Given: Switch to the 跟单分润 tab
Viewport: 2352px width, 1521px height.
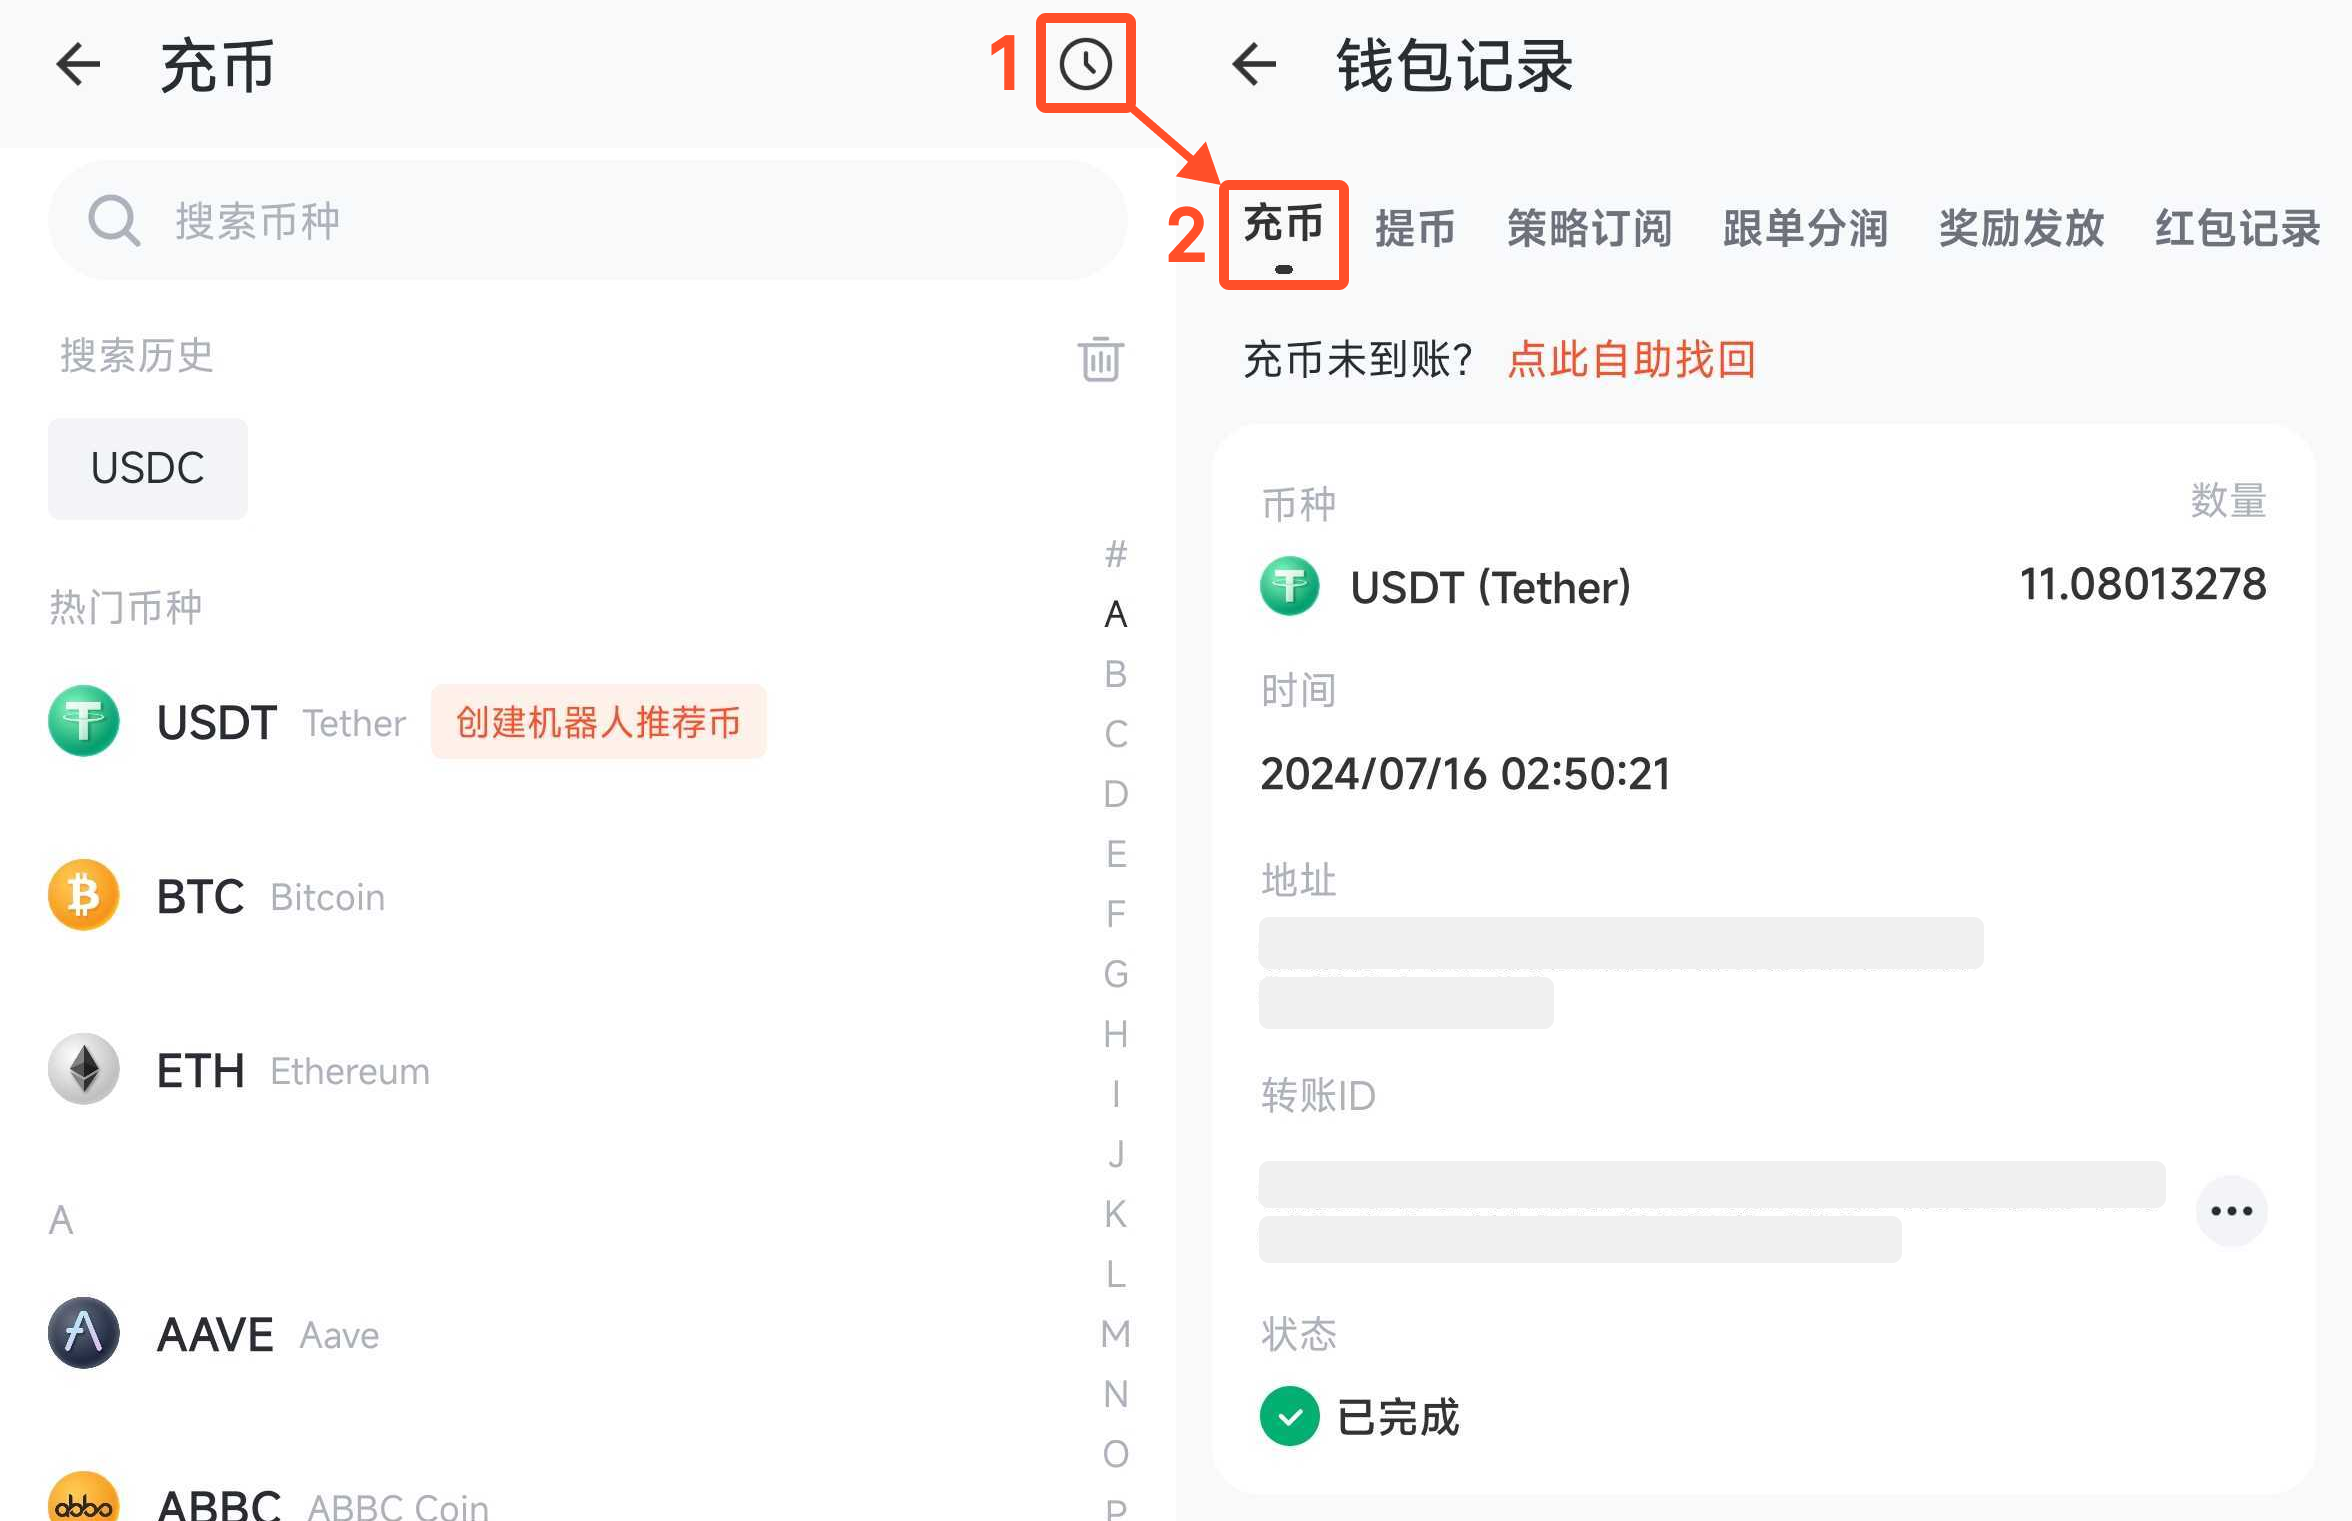Looking at the screenshot, I should pos(1805,228).
